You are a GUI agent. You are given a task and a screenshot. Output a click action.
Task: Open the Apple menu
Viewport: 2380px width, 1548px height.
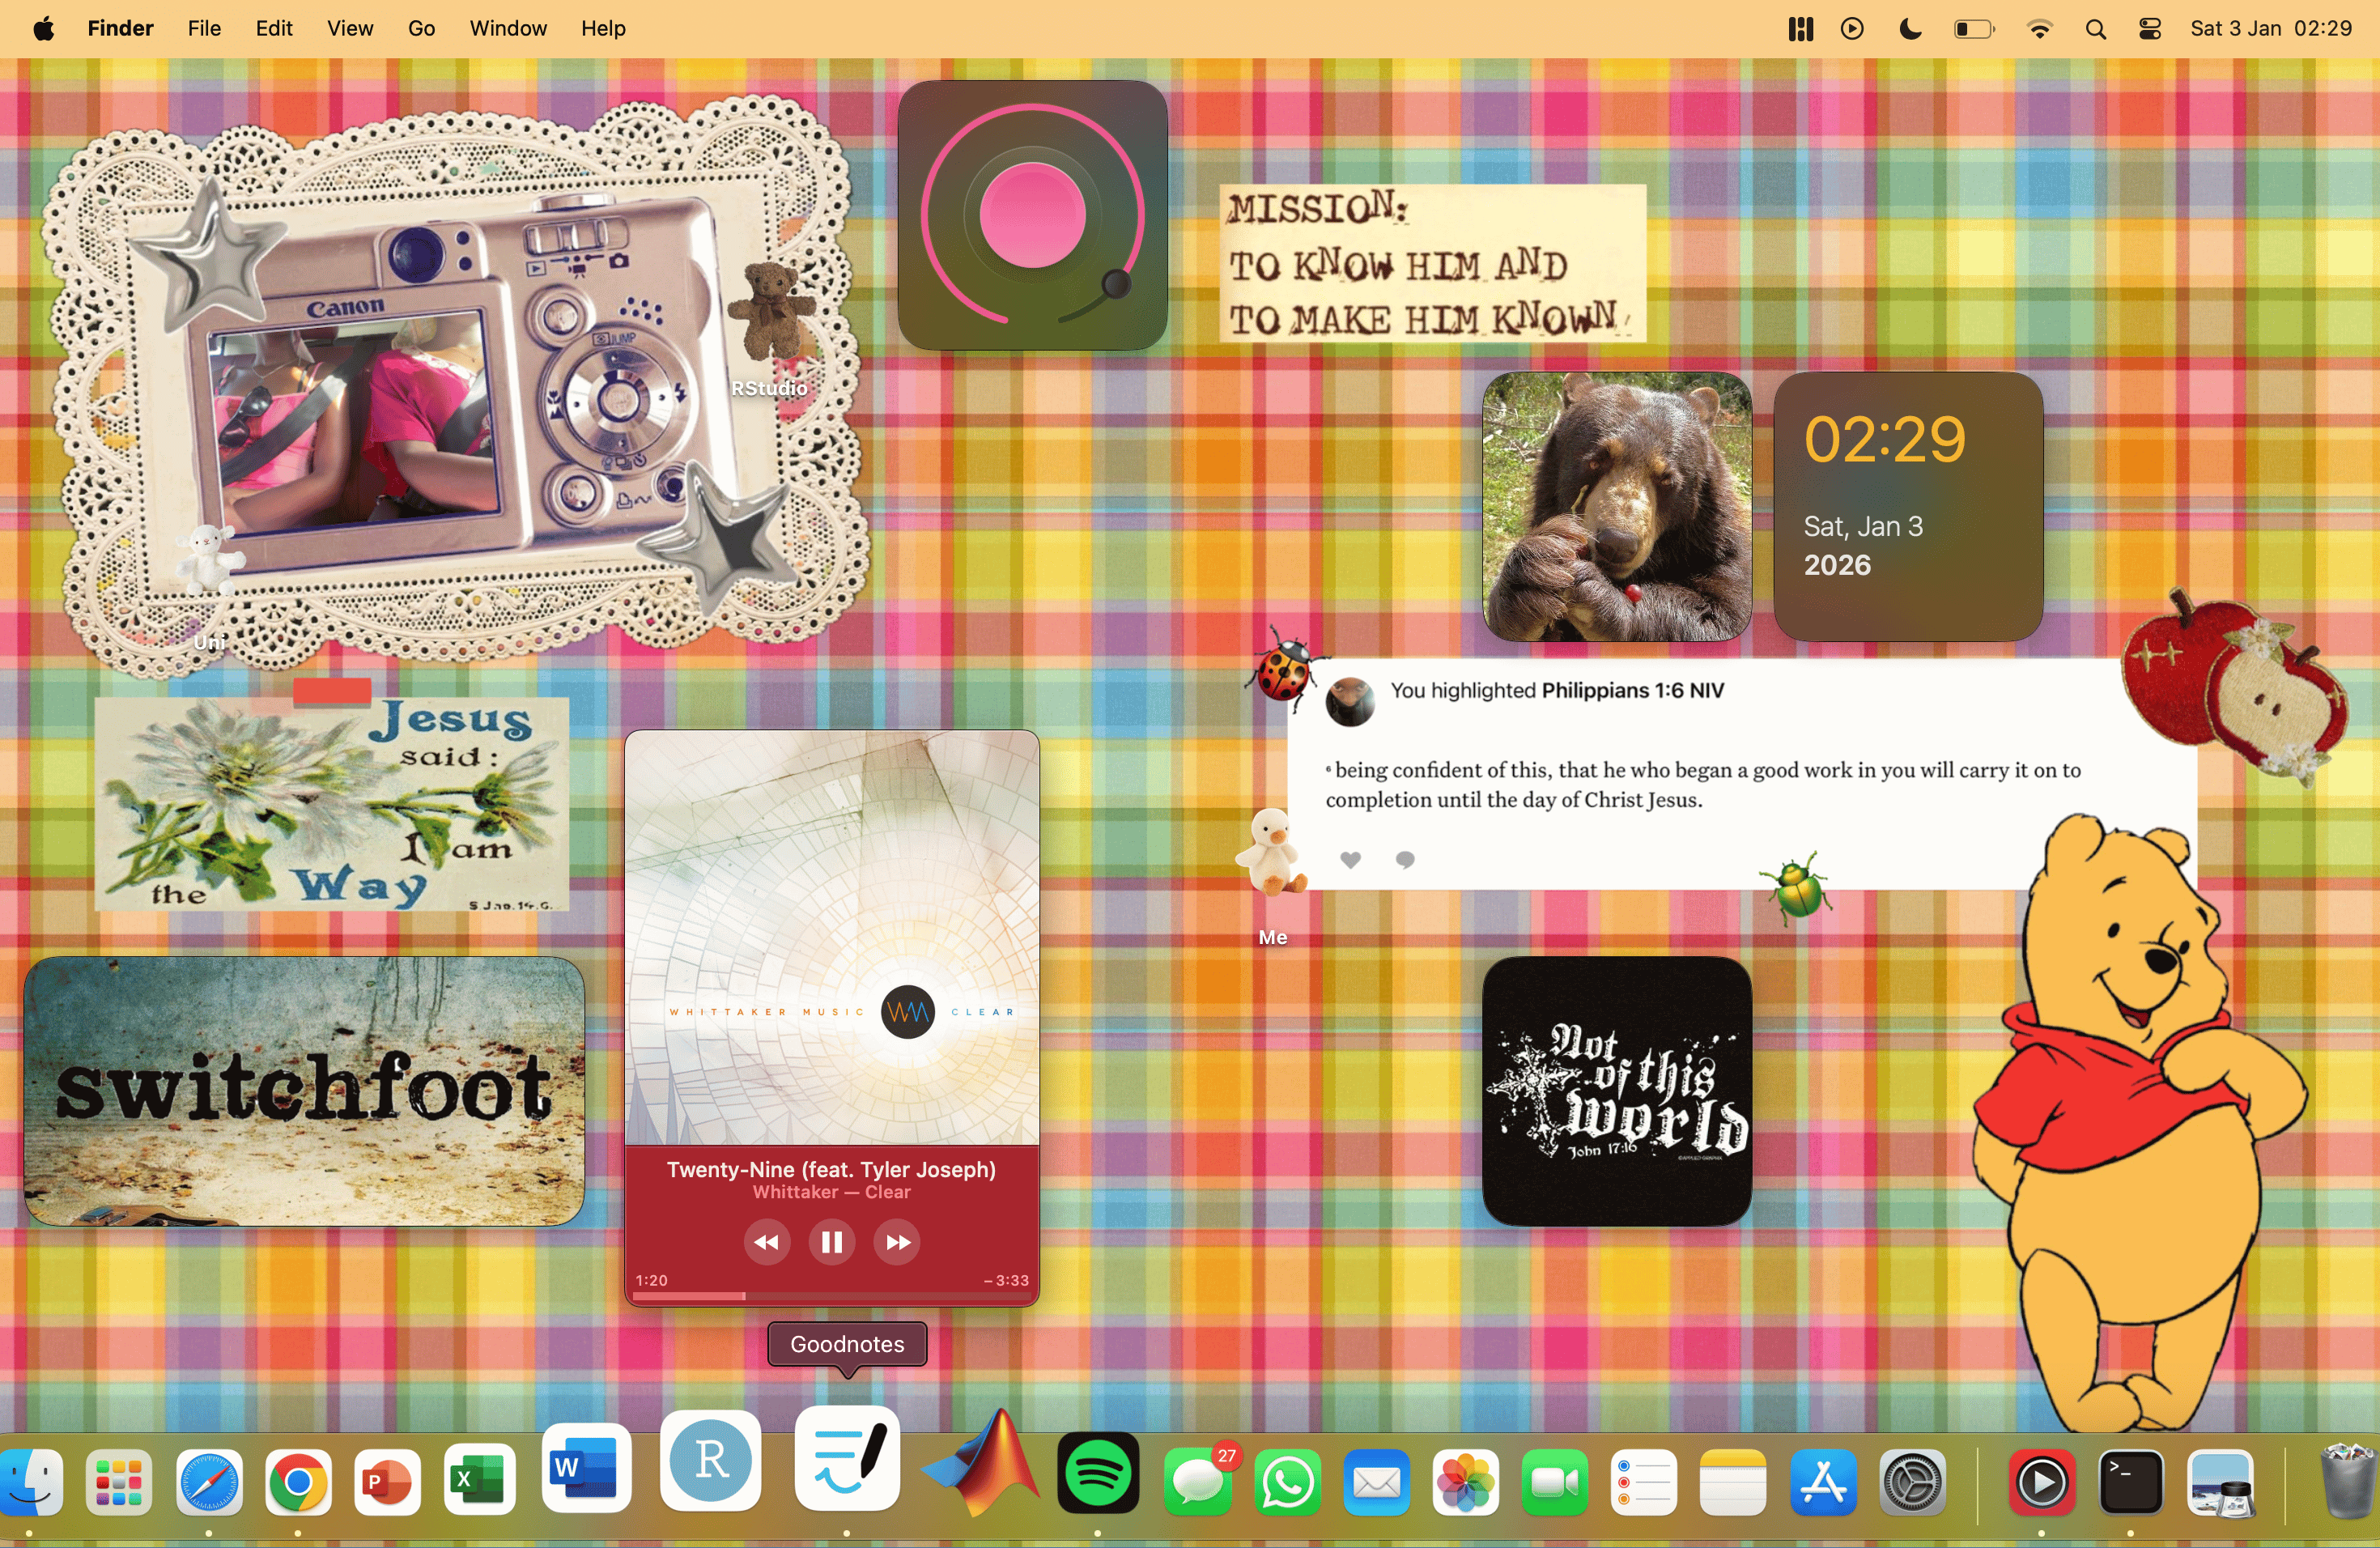tap(43, 28)
